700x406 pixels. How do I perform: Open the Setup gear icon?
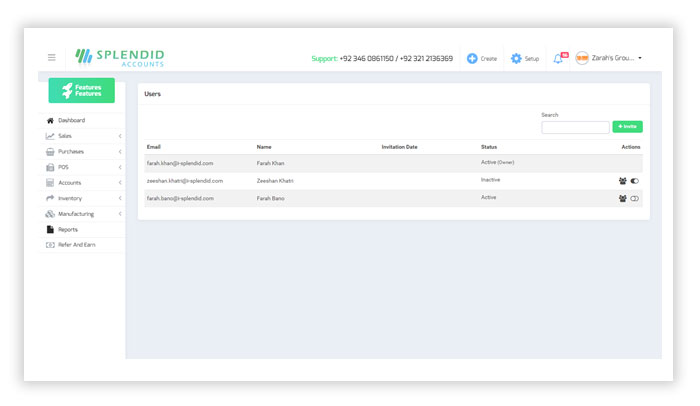[x=516, y=59]
